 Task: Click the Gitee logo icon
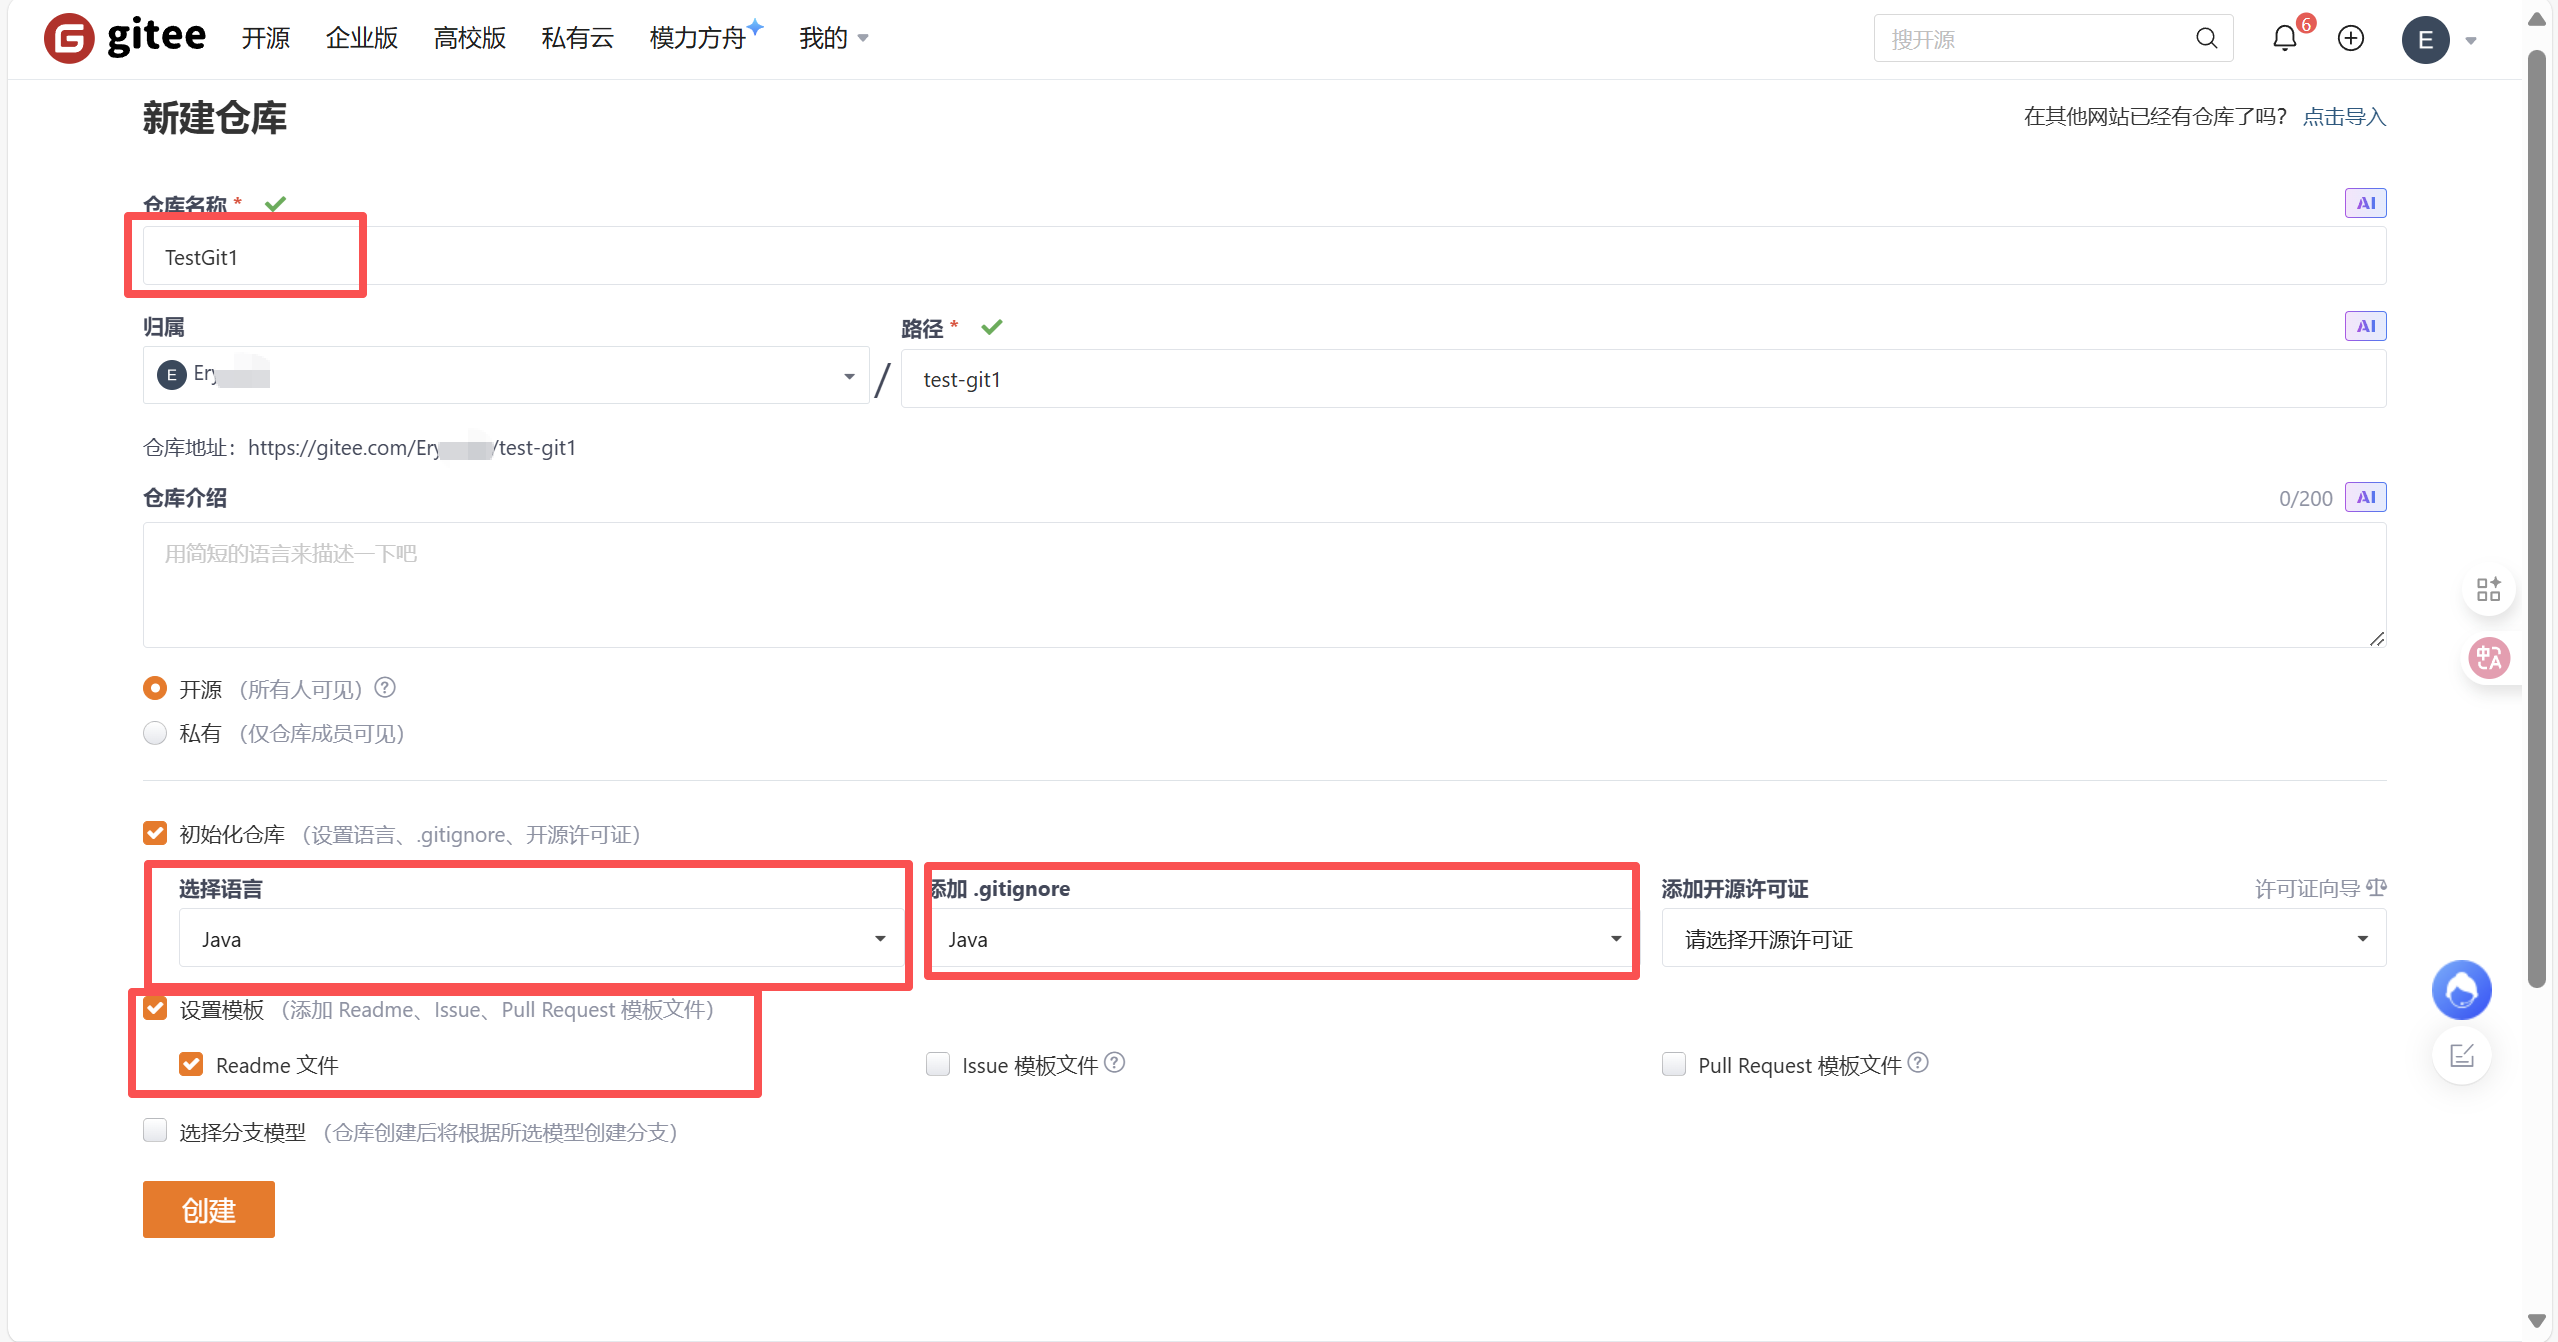(x=69, y=39)
